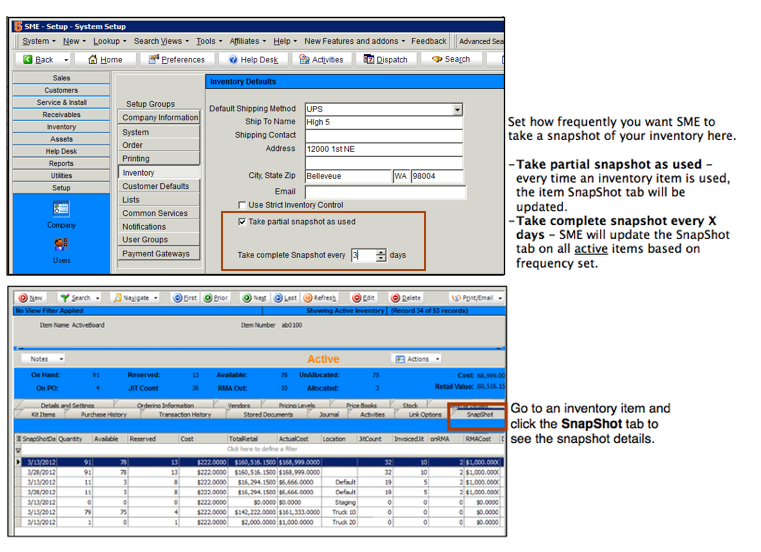Open the Lookup menu
Image resolution: width=761 pixels, height=552 pixels.
click(x=110, y=41)
